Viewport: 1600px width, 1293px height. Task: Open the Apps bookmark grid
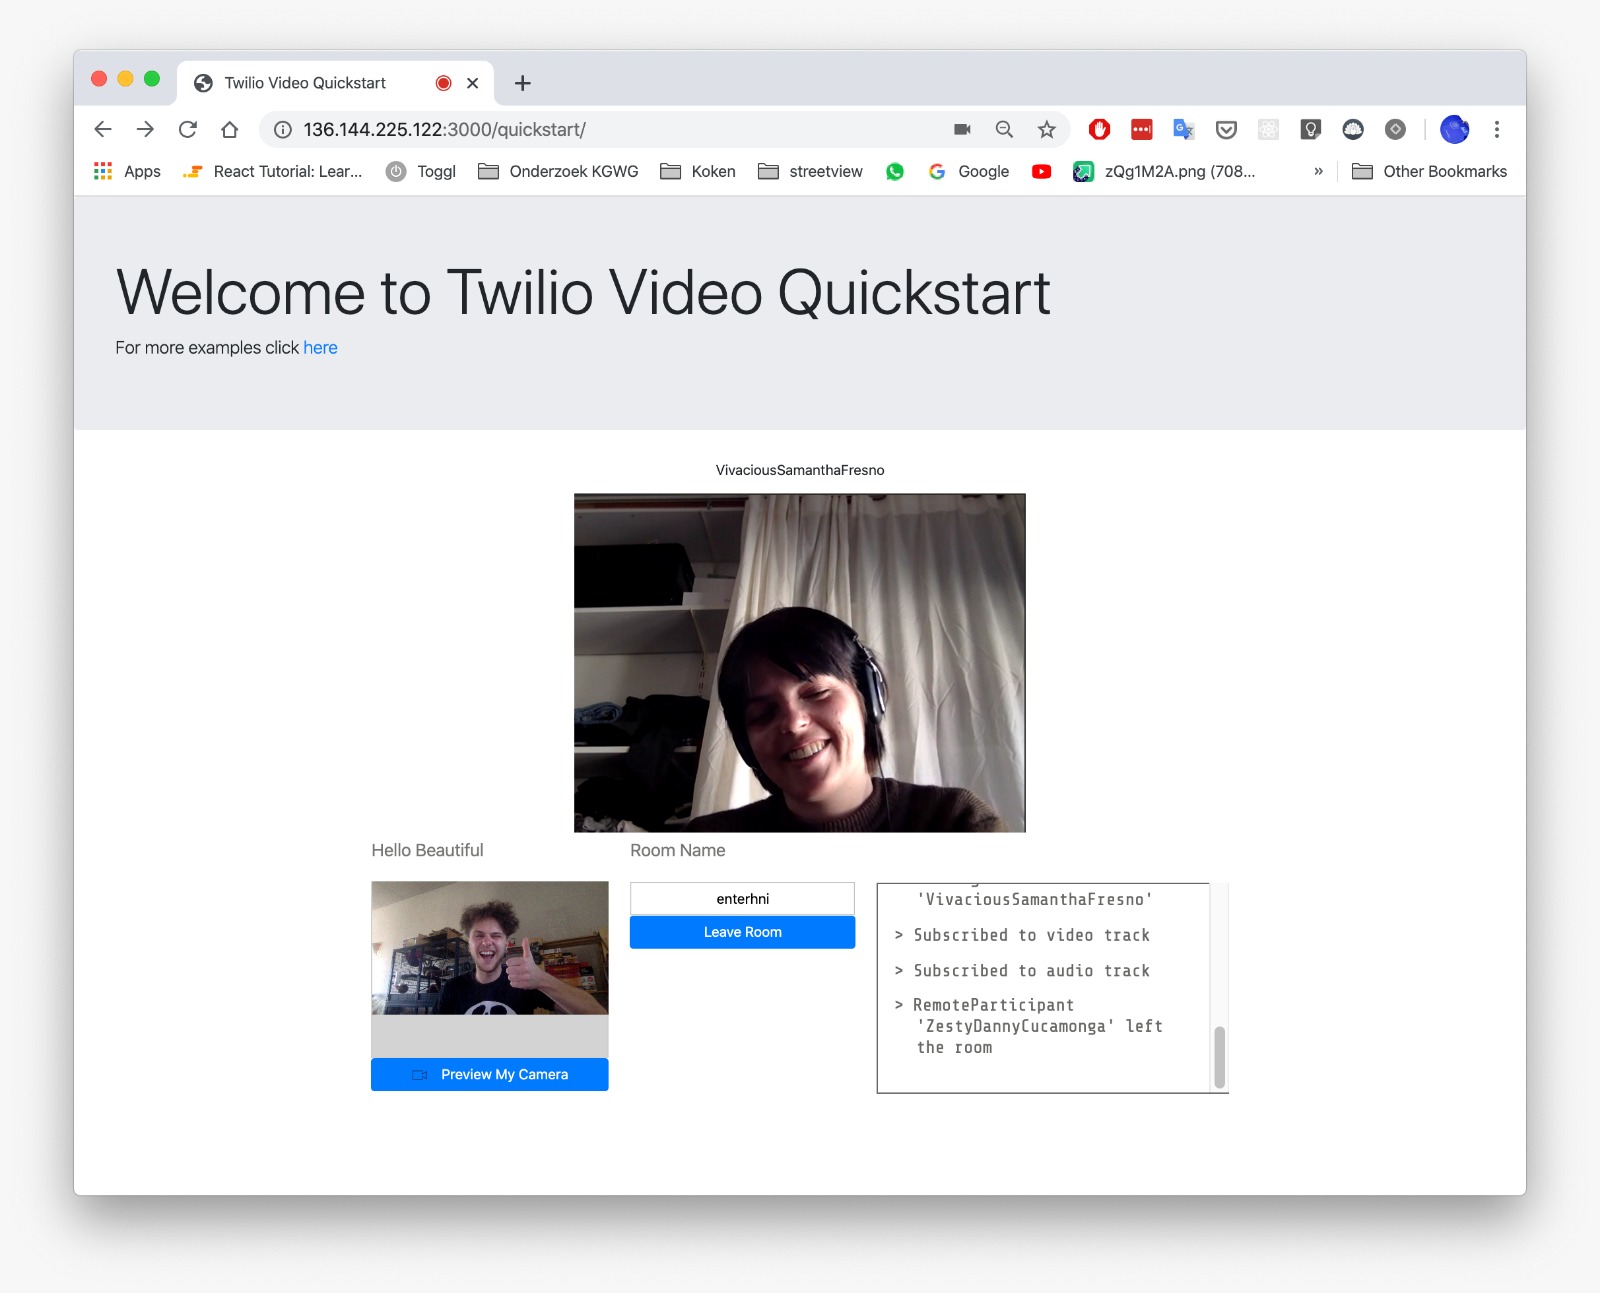tap(127, 171)
